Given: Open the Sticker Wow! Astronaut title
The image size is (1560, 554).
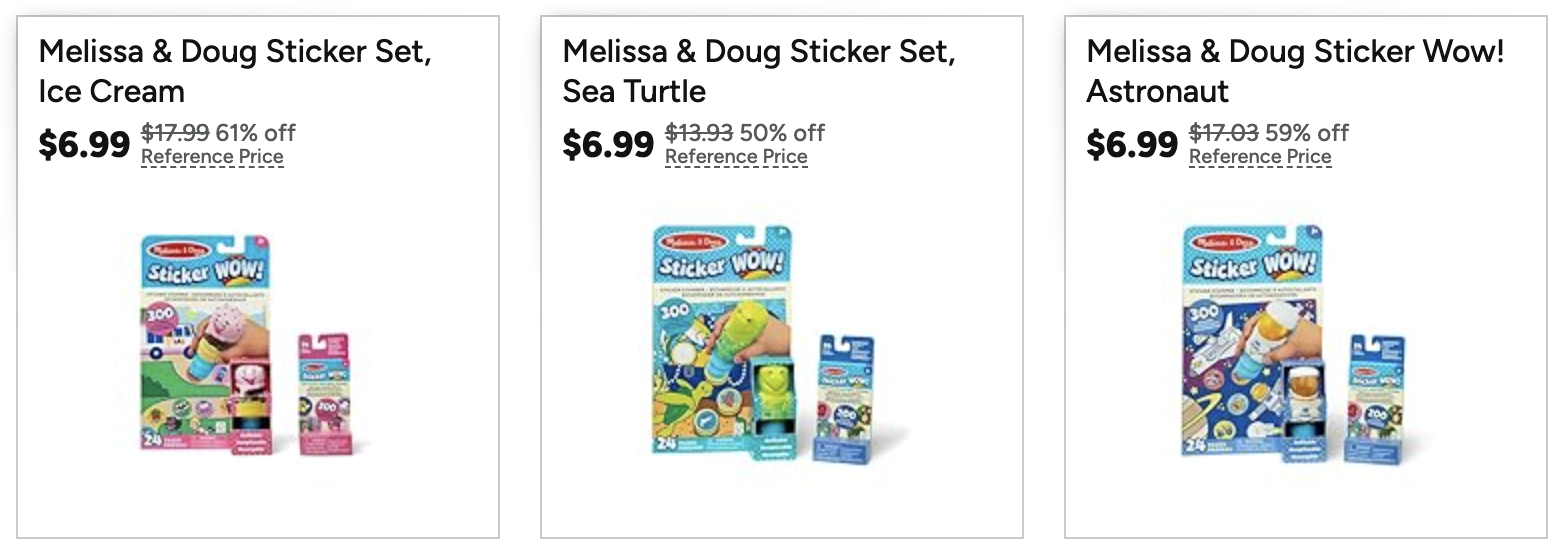Looking at the screenshot, I should point(1294,71).
